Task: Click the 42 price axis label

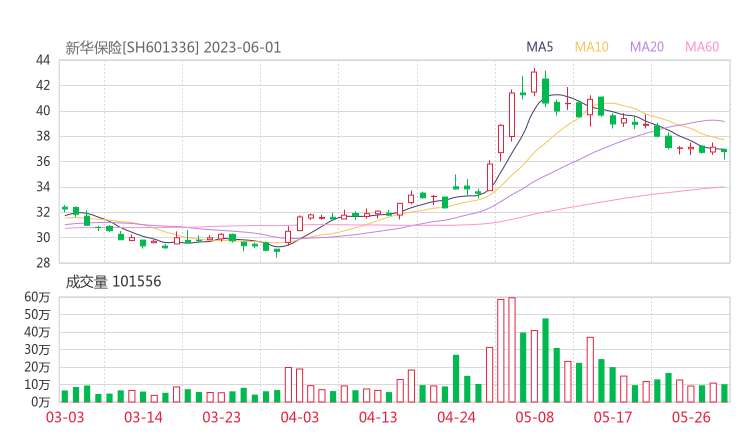Action: click(x=43, y=85)
